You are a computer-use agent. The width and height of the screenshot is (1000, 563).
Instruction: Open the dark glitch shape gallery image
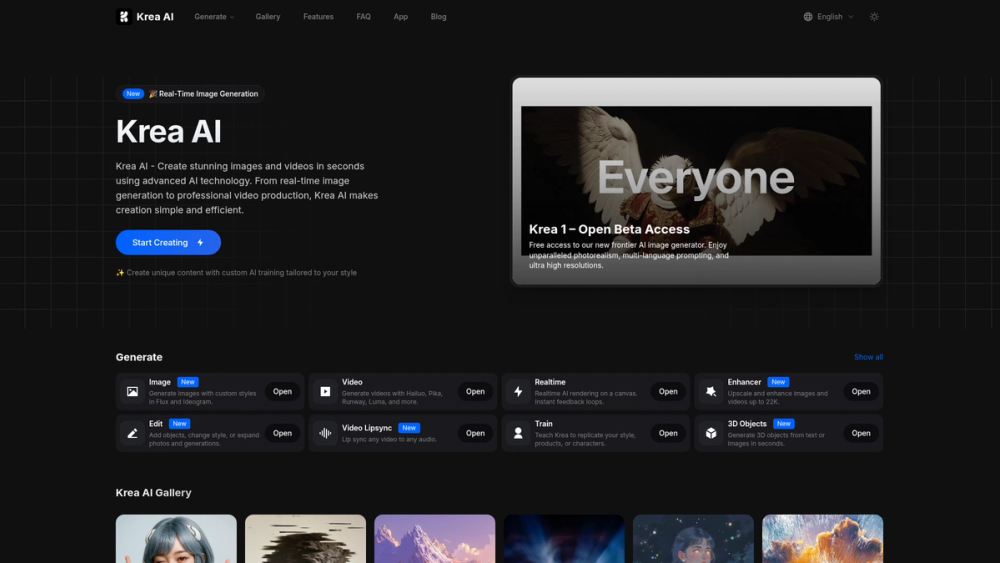pos(305,539)
